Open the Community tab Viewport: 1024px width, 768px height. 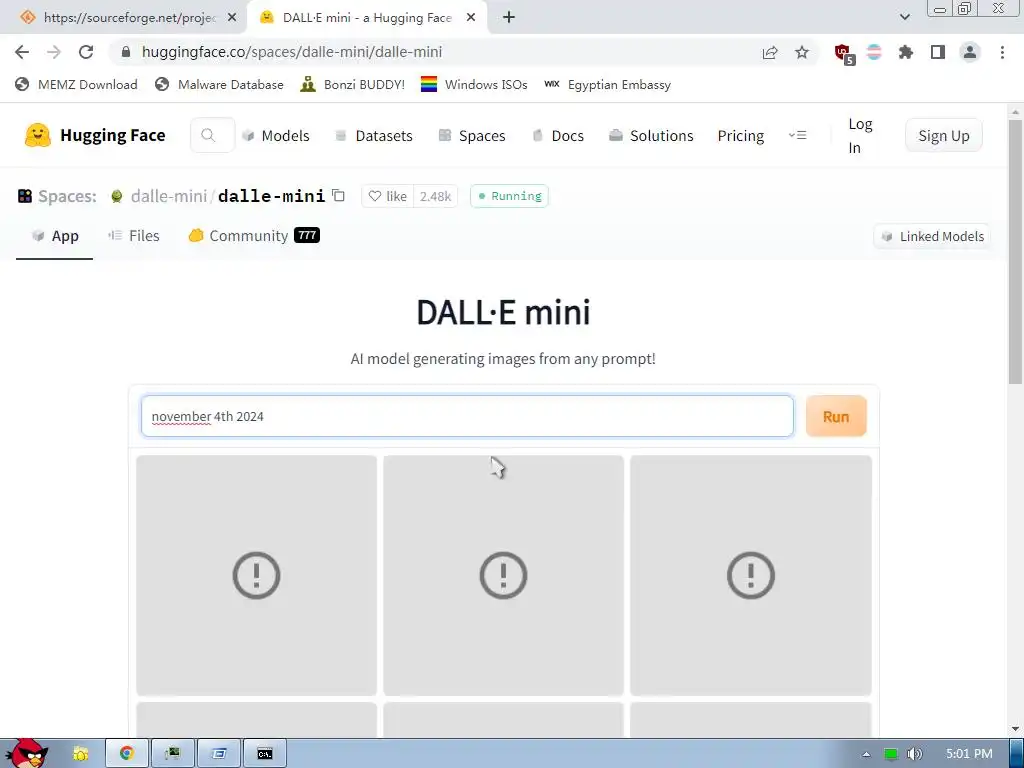(x=254, y=236)
